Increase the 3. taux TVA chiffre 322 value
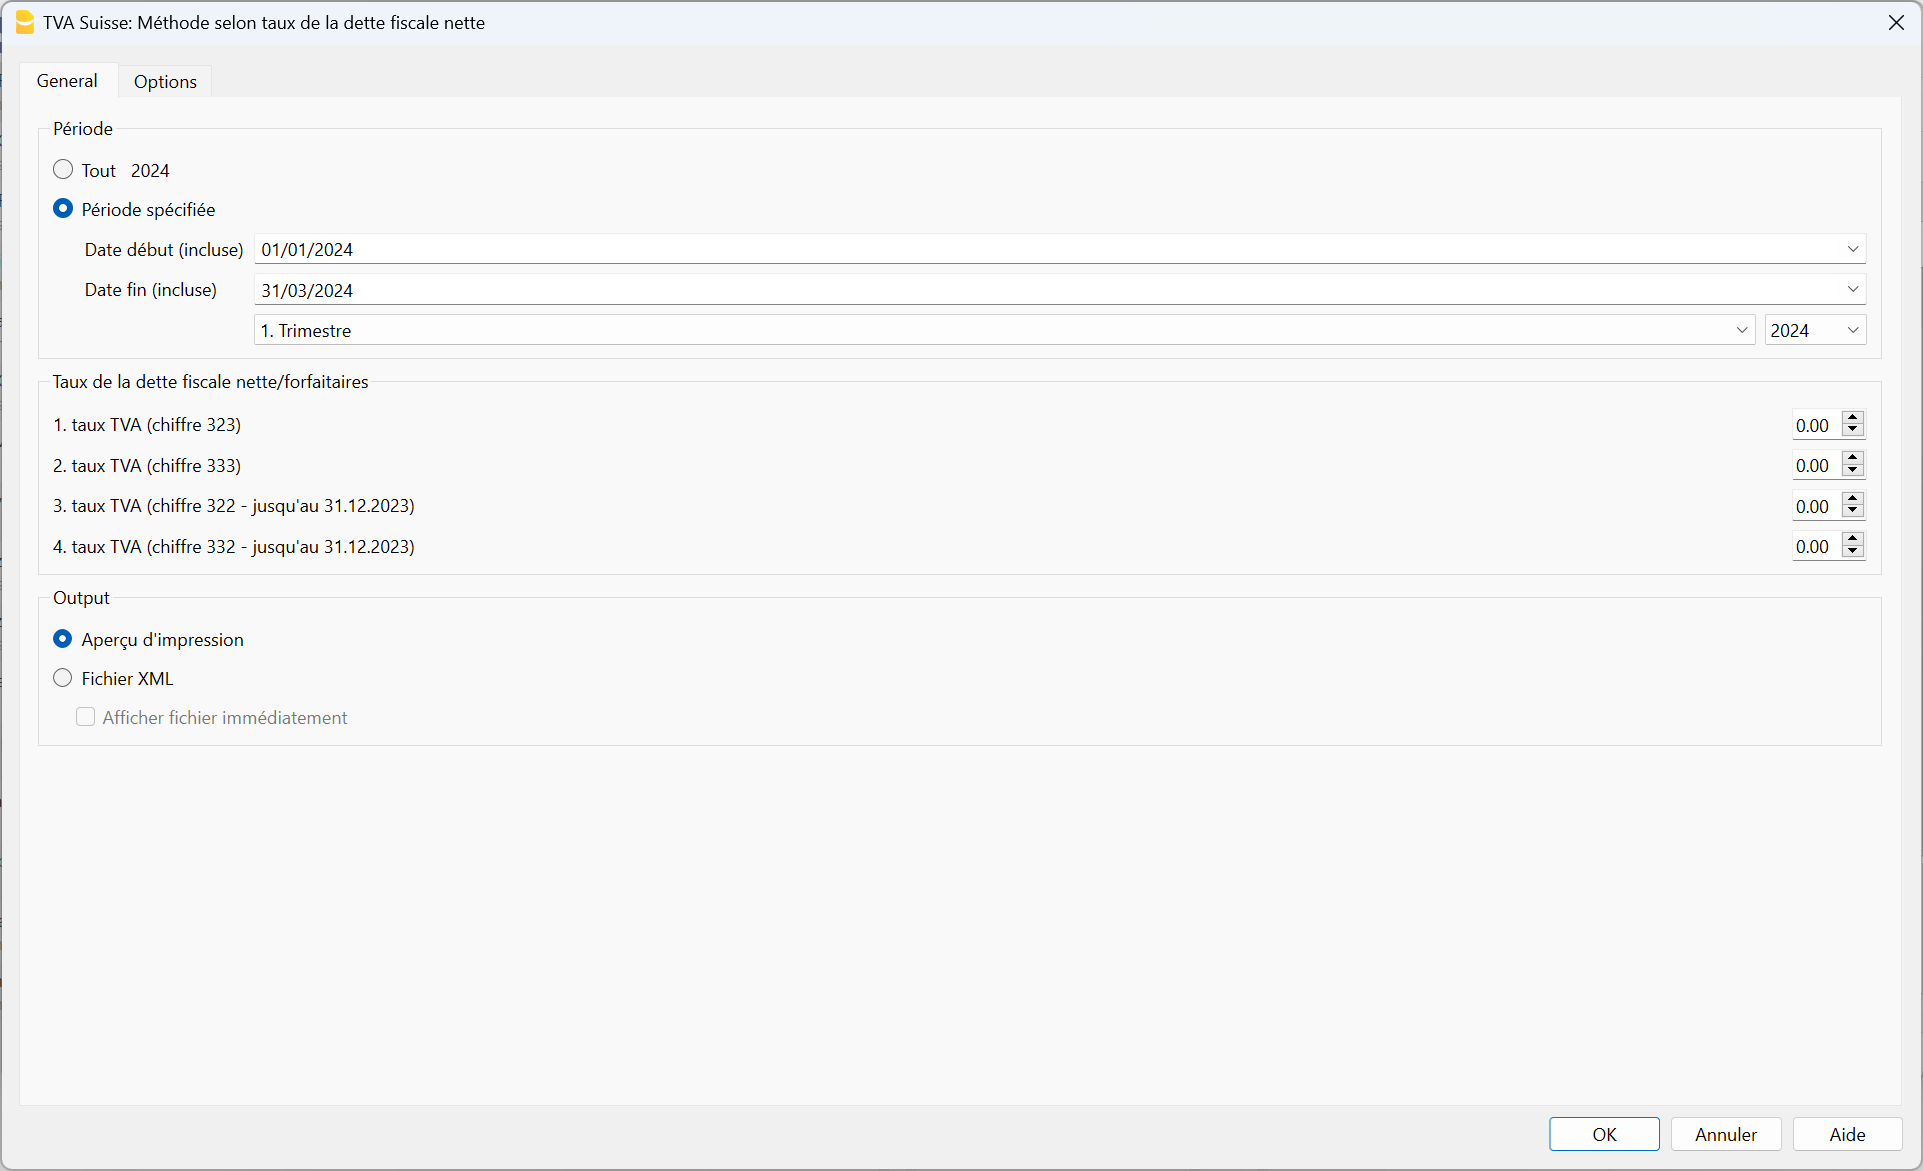 tap(1853, 499)
